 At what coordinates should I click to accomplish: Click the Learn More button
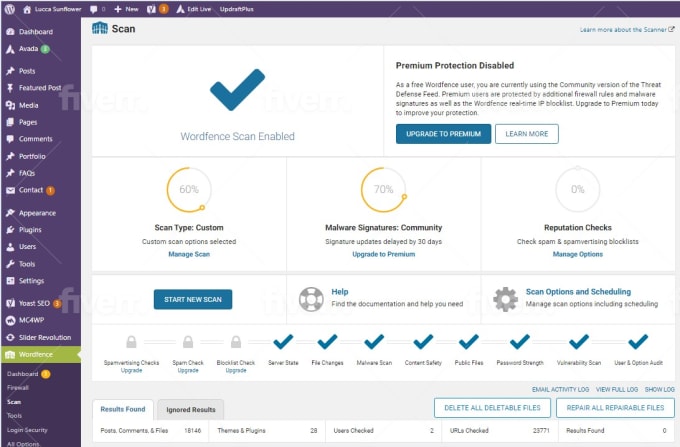click(526, 134)
